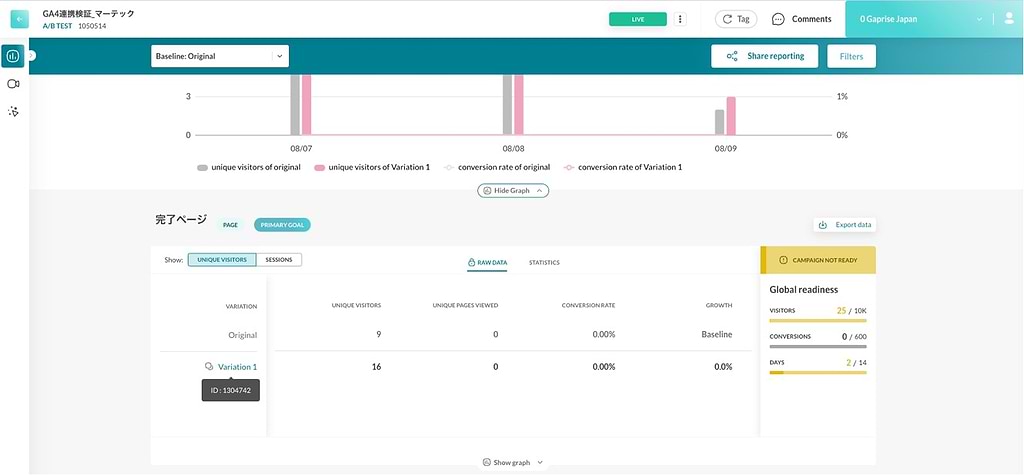Click the Variation 1 link
Viewport: 1024px width, 476px height.
(x=237, y=367)
